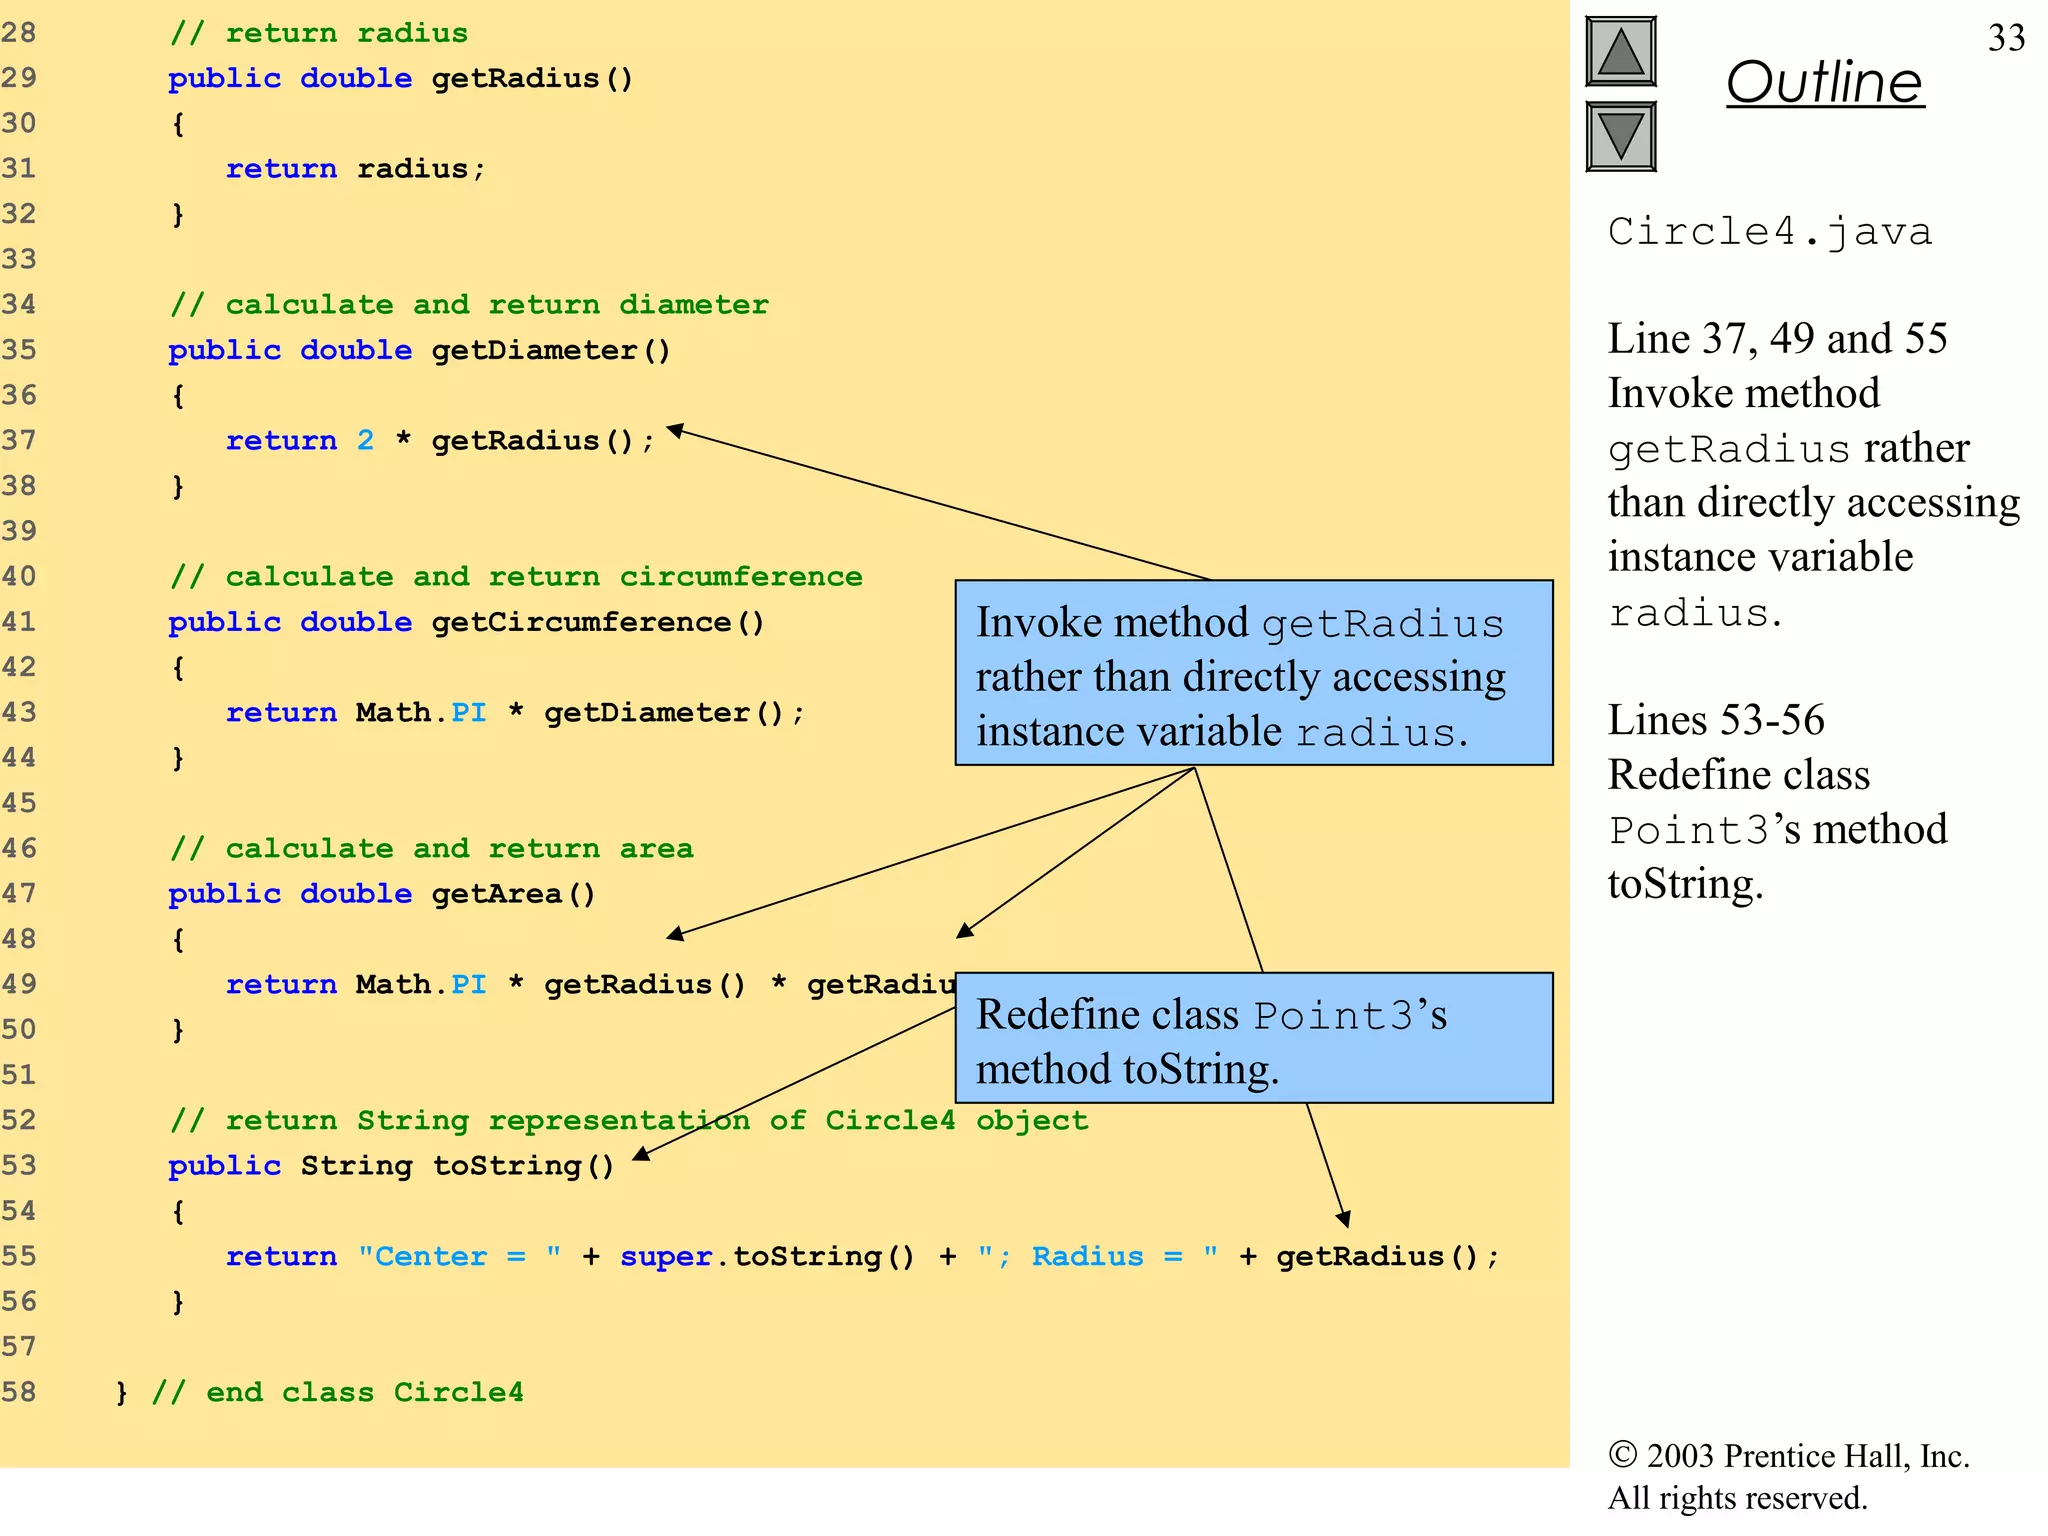Click the 'return radius' comment on line 28
The image size is (2048, 1536).
tap(319, 34)
